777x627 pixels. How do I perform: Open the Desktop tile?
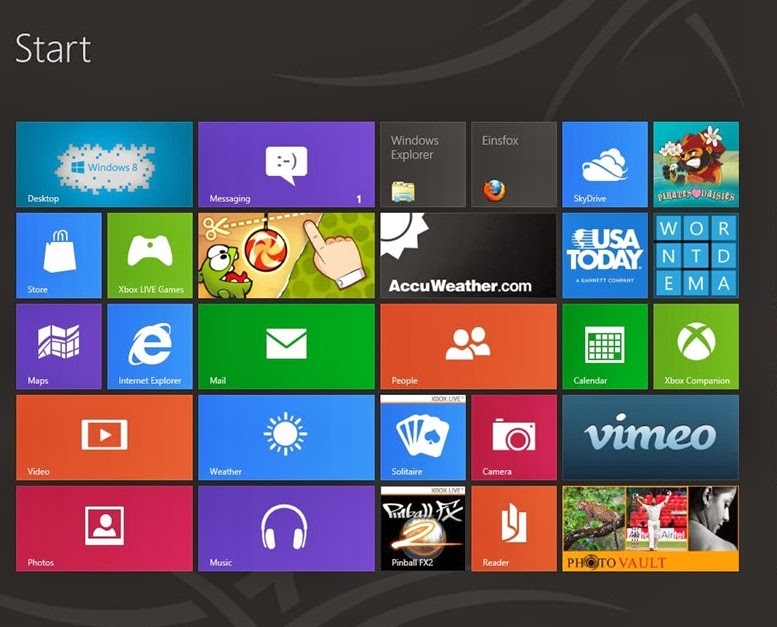pyautogui.click(x=104, y=164)
